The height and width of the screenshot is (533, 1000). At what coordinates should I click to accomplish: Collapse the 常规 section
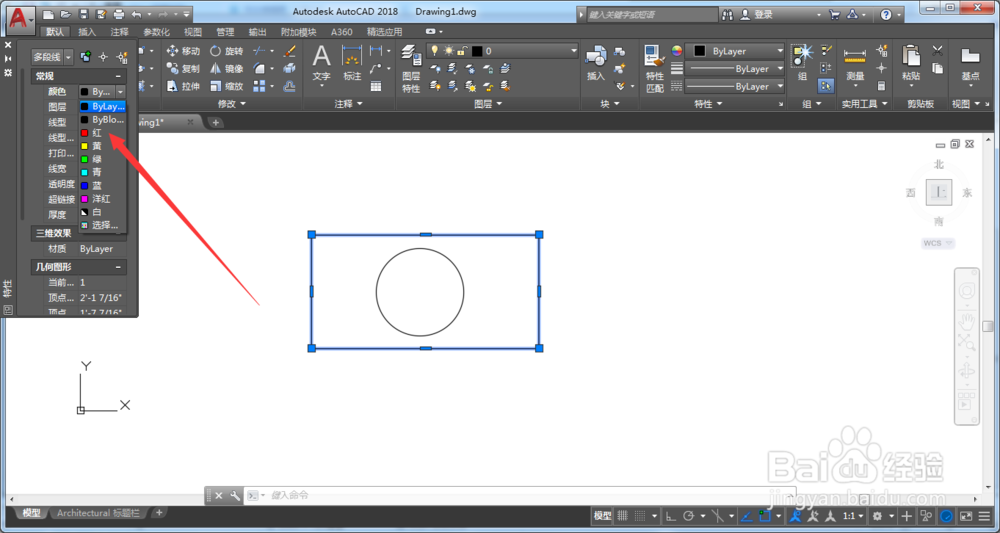click(117, 76)
